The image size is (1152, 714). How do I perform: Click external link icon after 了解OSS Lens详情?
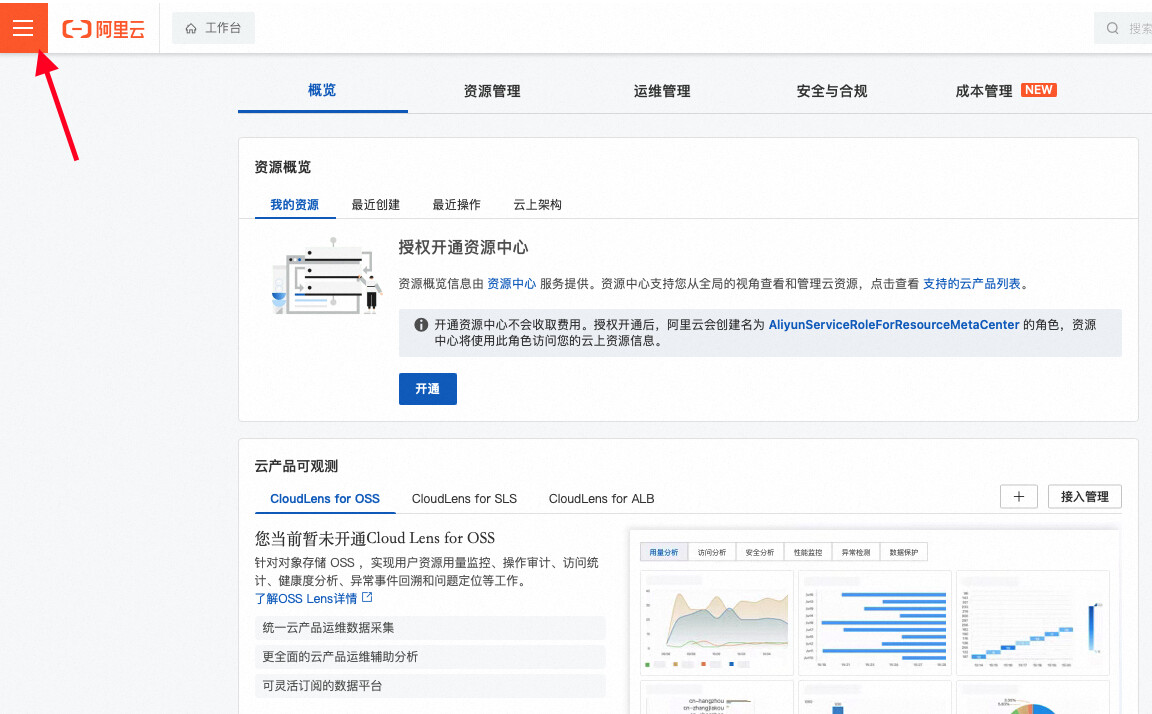367,598
